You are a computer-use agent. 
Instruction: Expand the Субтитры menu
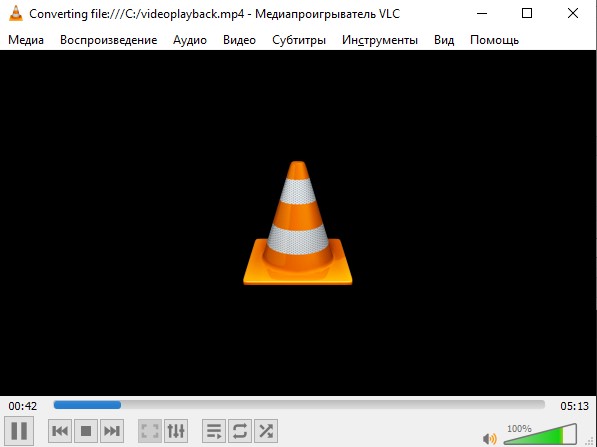[x=299, y=40]
